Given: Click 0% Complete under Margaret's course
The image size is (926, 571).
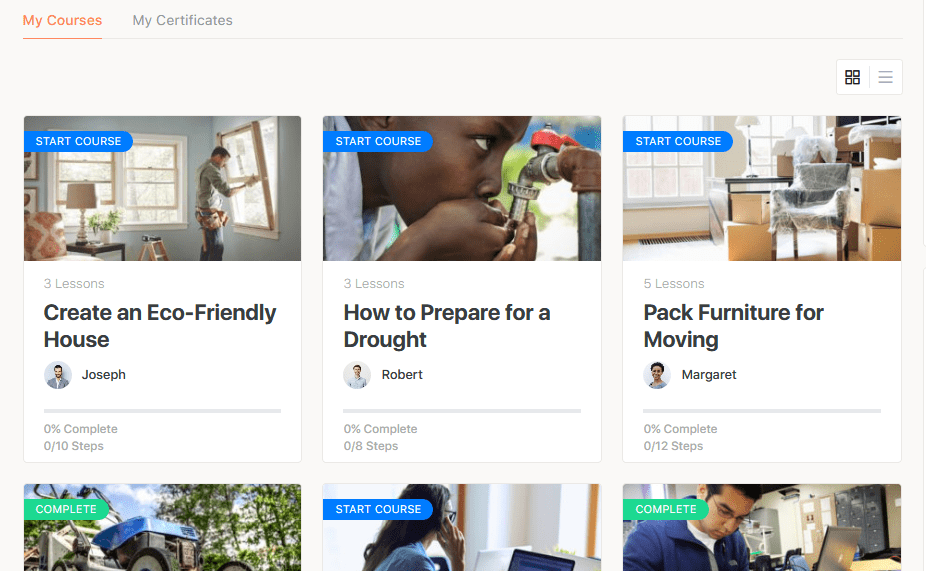Looking at the screenshot, I should point(680,429).
